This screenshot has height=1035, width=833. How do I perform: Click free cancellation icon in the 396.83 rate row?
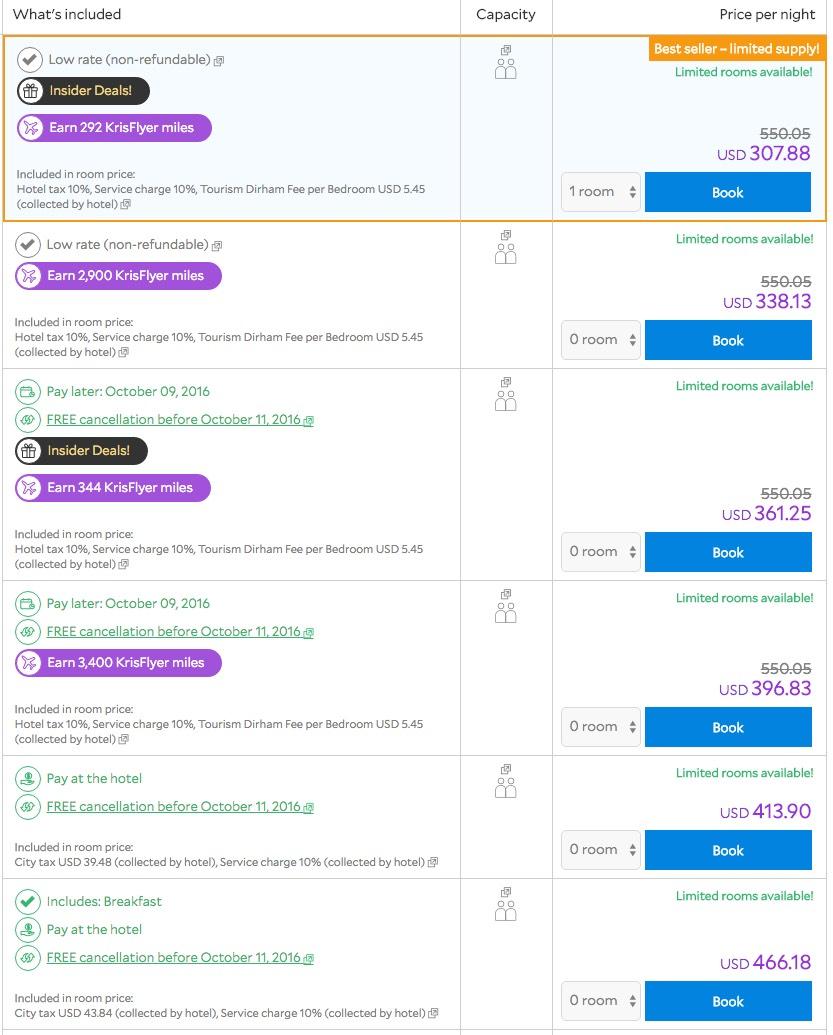pos(28,632)
